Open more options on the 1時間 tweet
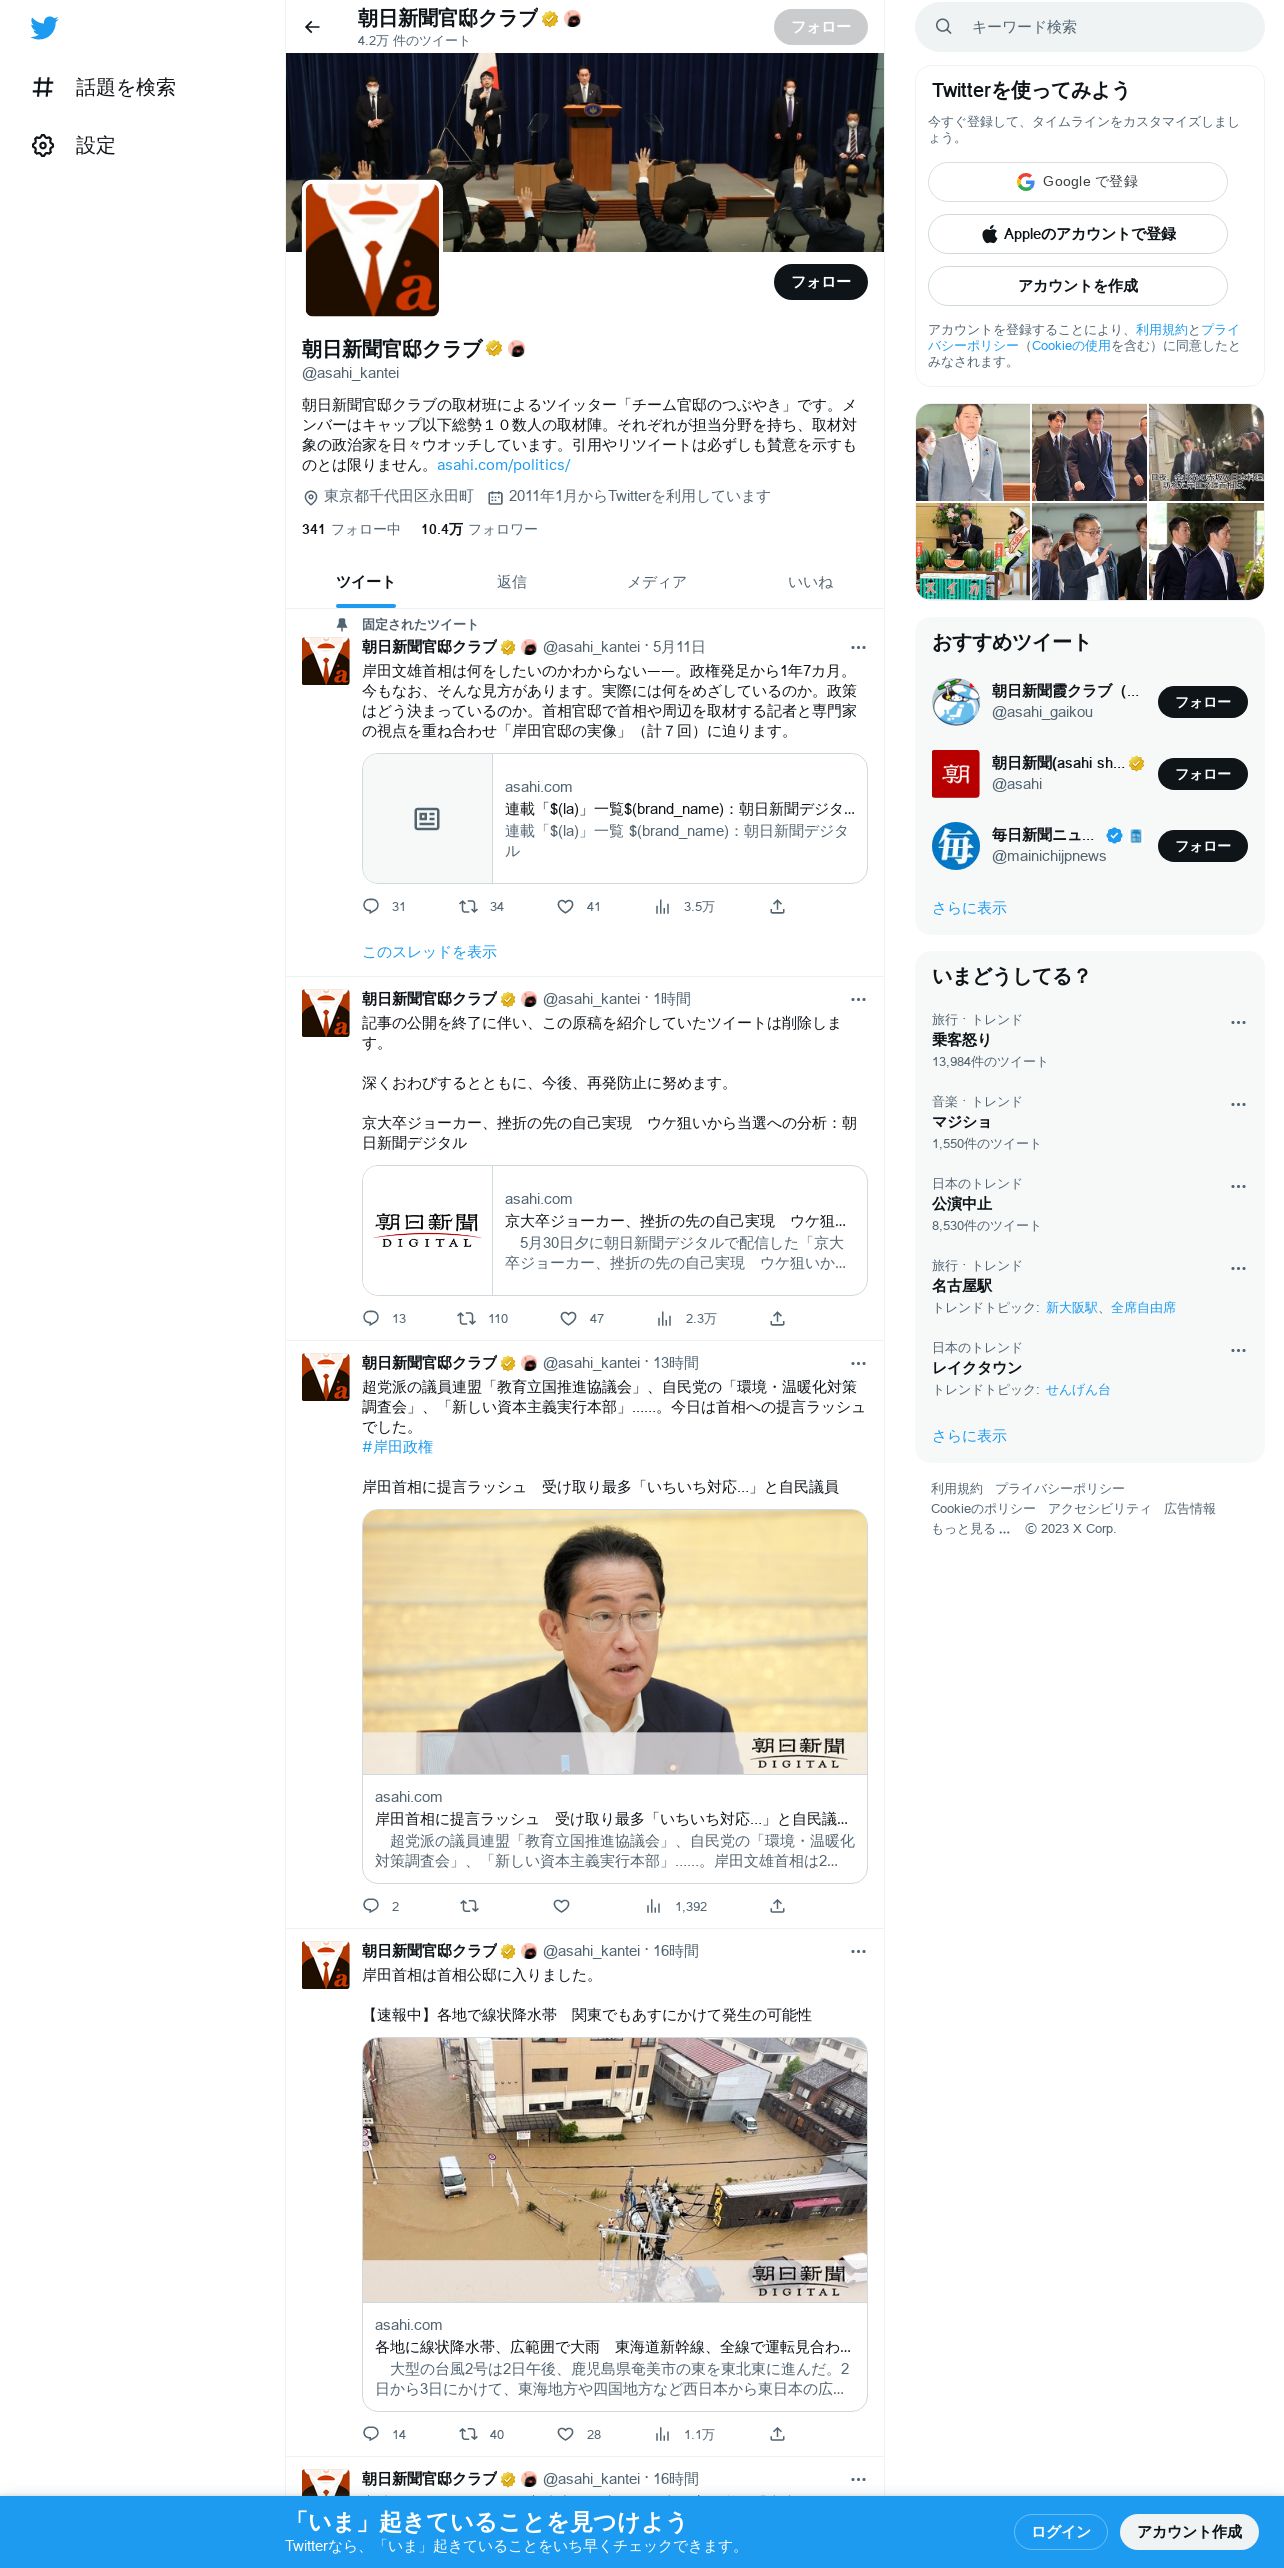1284x2568 pixels. point(858,999)
